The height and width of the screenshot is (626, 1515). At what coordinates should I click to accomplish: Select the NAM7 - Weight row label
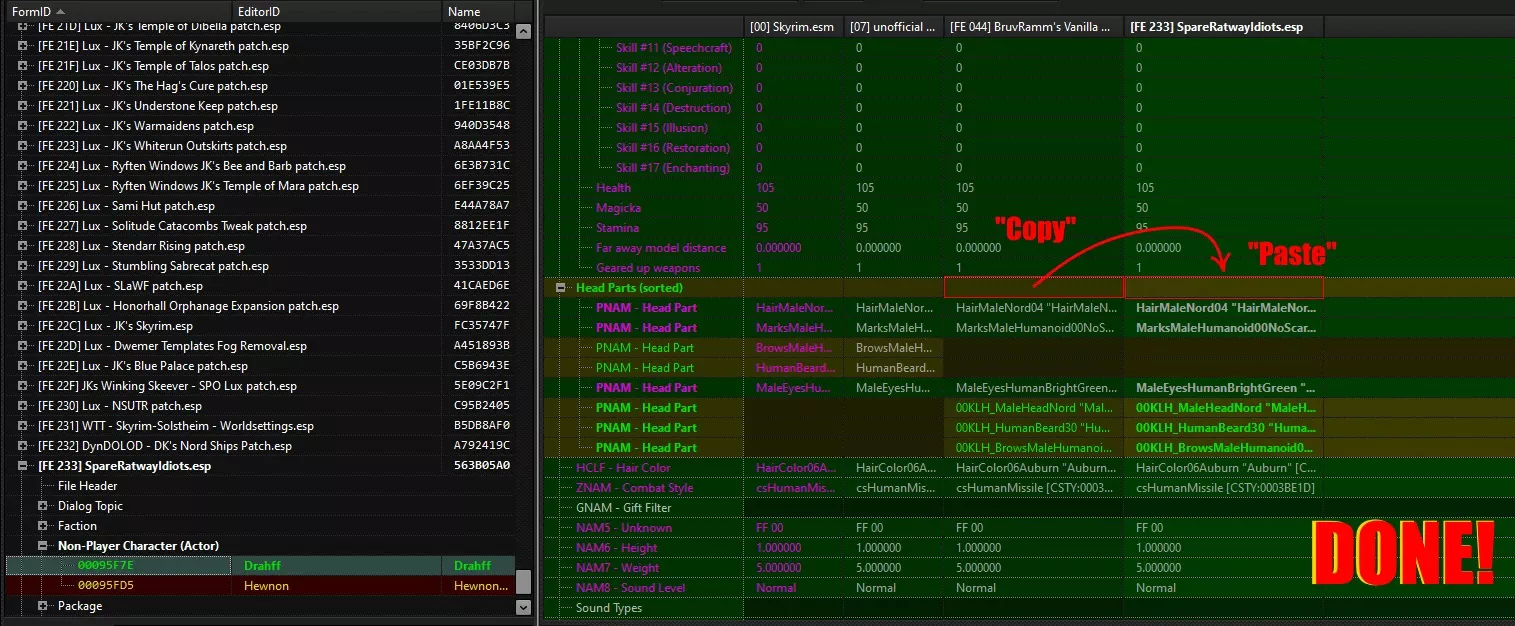click(617, 568)
